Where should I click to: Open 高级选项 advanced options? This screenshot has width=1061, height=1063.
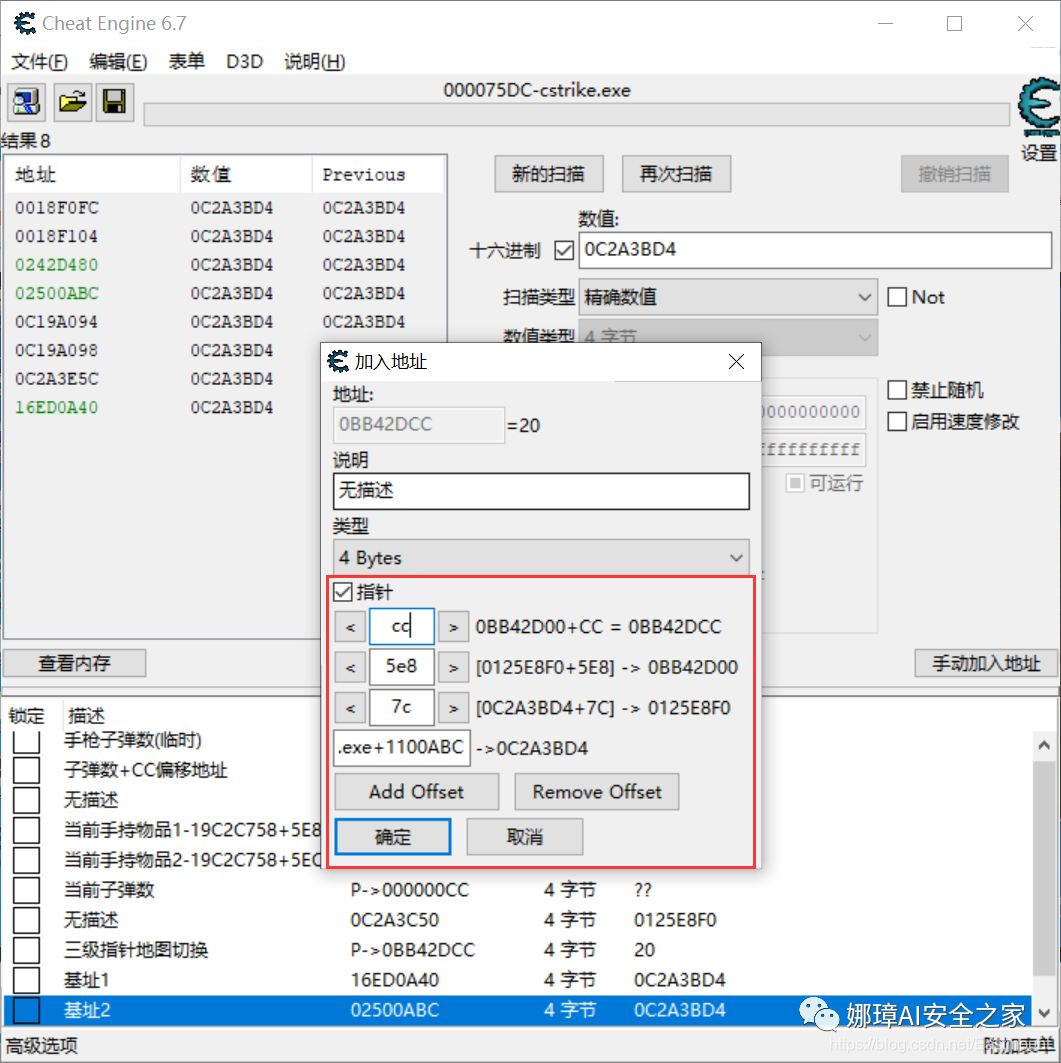point(42,1046)
